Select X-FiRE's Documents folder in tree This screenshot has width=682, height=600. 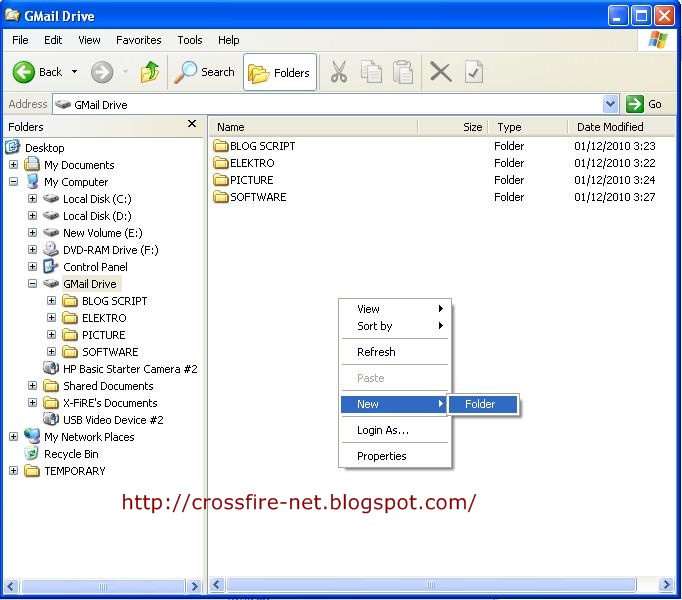click(110, 403)
